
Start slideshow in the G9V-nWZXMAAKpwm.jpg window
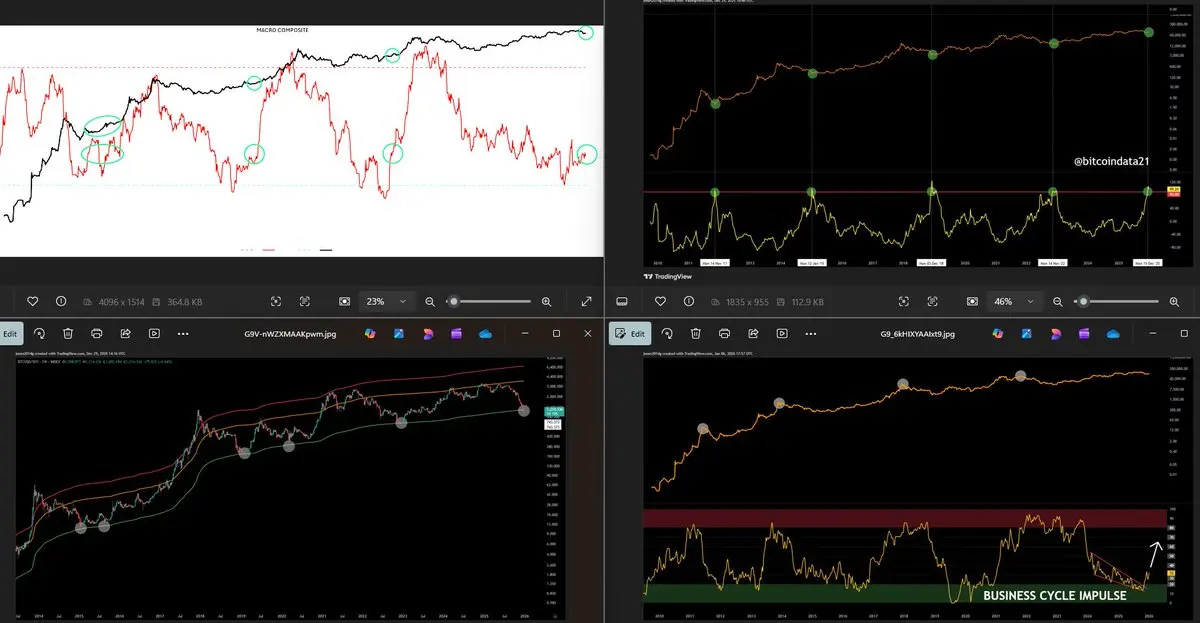point(155,334)
